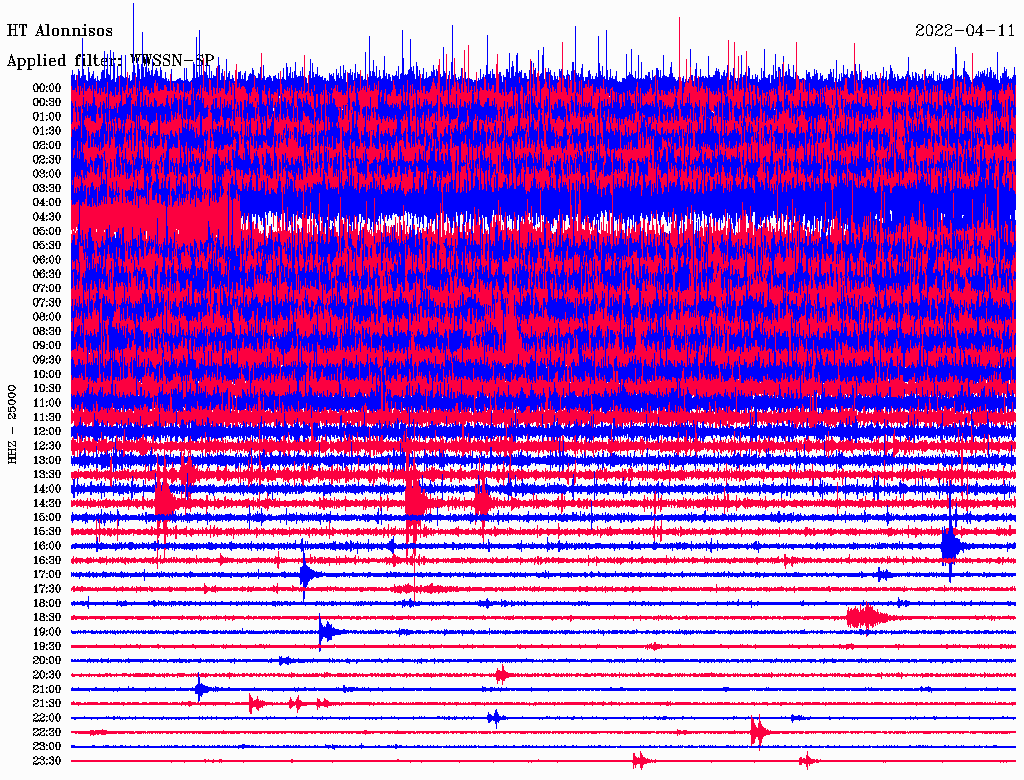Select the 06:30 time label
Viewport: 1024px width, 780px height.
47,274
